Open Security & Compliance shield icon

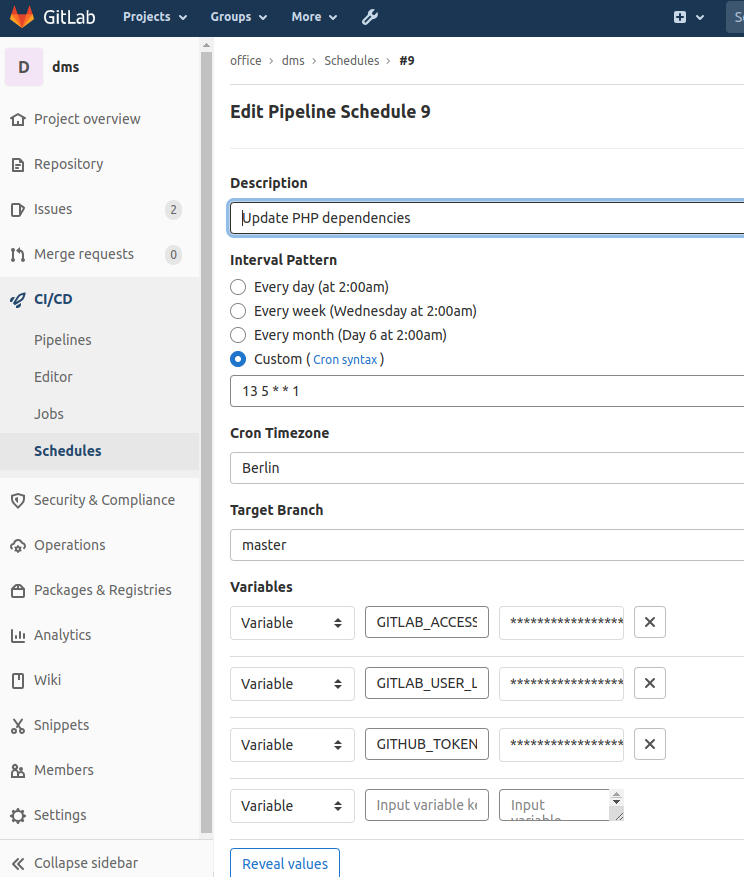[17, 500]
